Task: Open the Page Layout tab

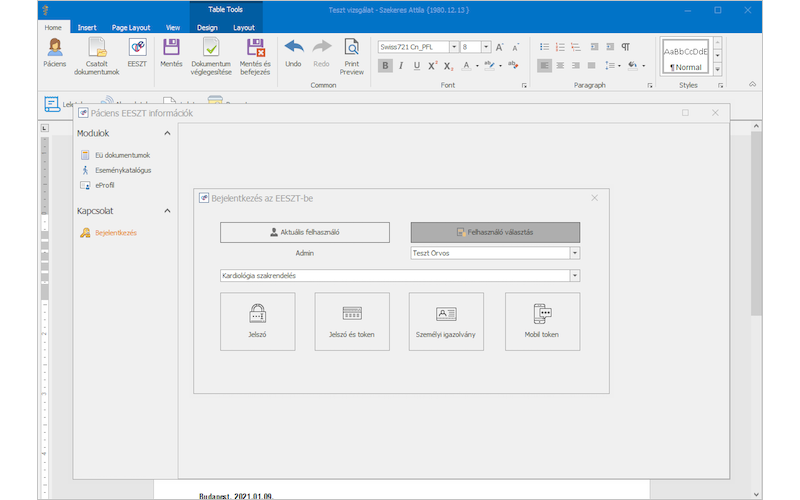Action: click(x=130, y=28)
